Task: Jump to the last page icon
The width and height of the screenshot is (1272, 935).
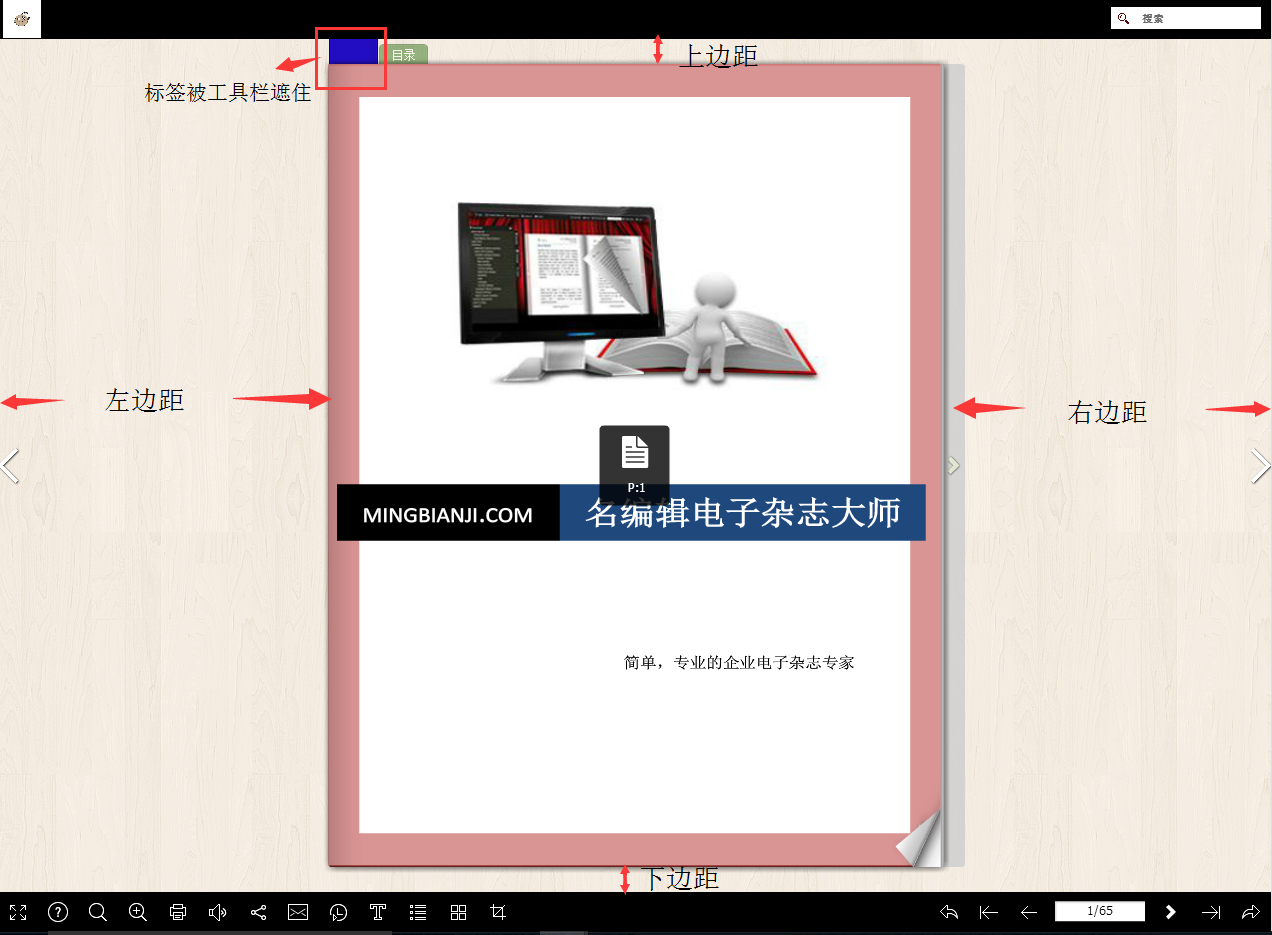Action: click(1211, 912)
